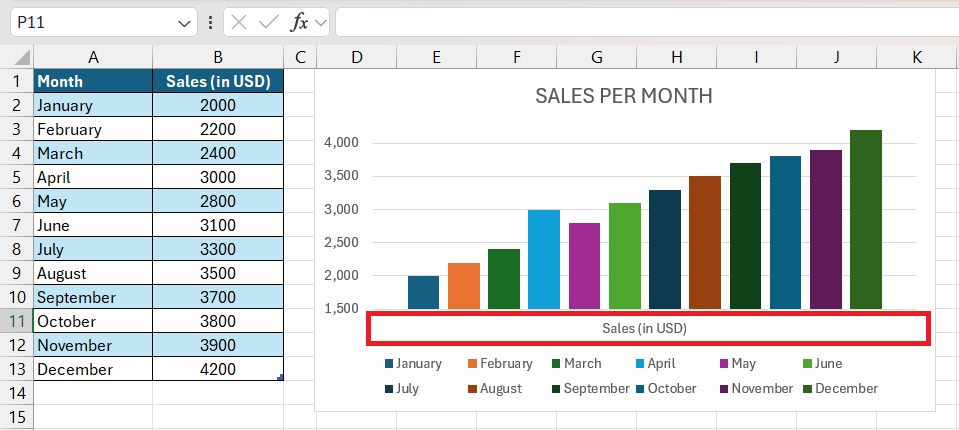The image size is (959, 430).
Task: Click the Month header cell
Action: [93, 81]
